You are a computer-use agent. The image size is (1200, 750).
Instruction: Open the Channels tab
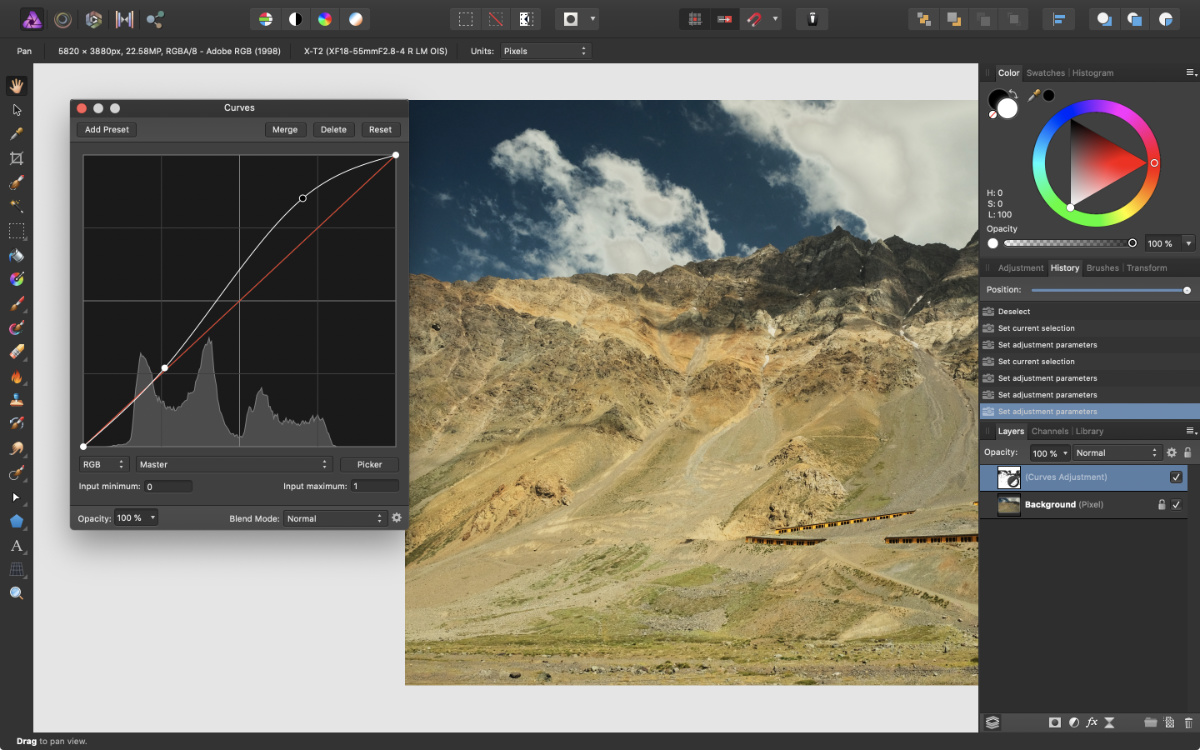(x=1049, y=431)
